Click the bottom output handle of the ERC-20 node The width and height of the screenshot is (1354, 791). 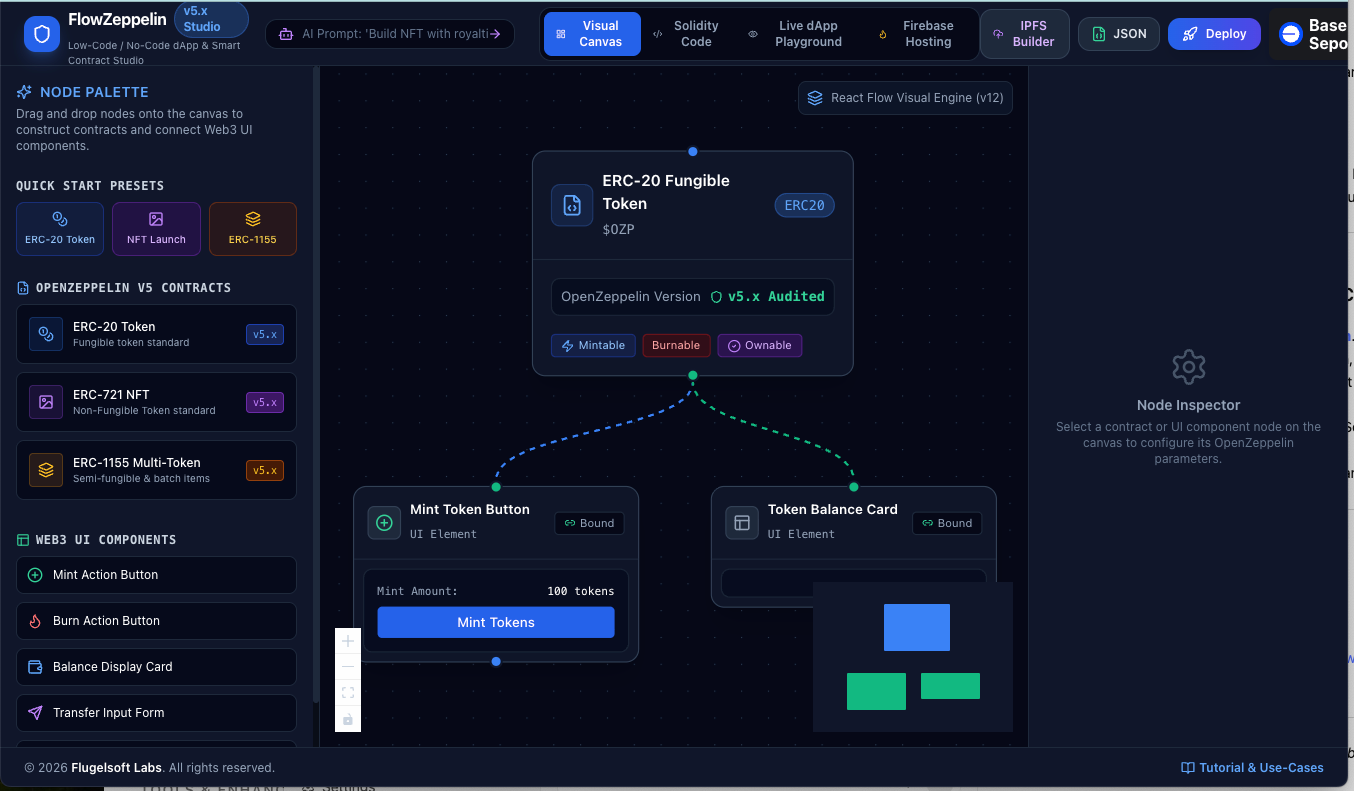click(693, 375)
